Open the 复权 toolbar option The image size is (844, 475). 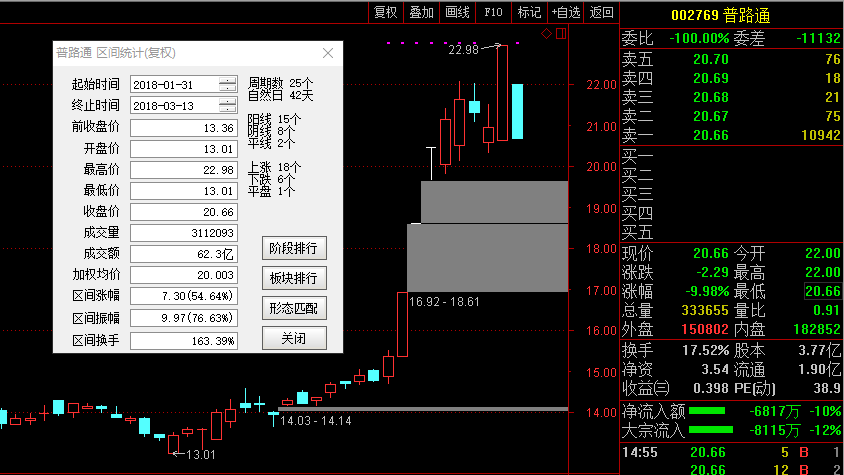385,12
